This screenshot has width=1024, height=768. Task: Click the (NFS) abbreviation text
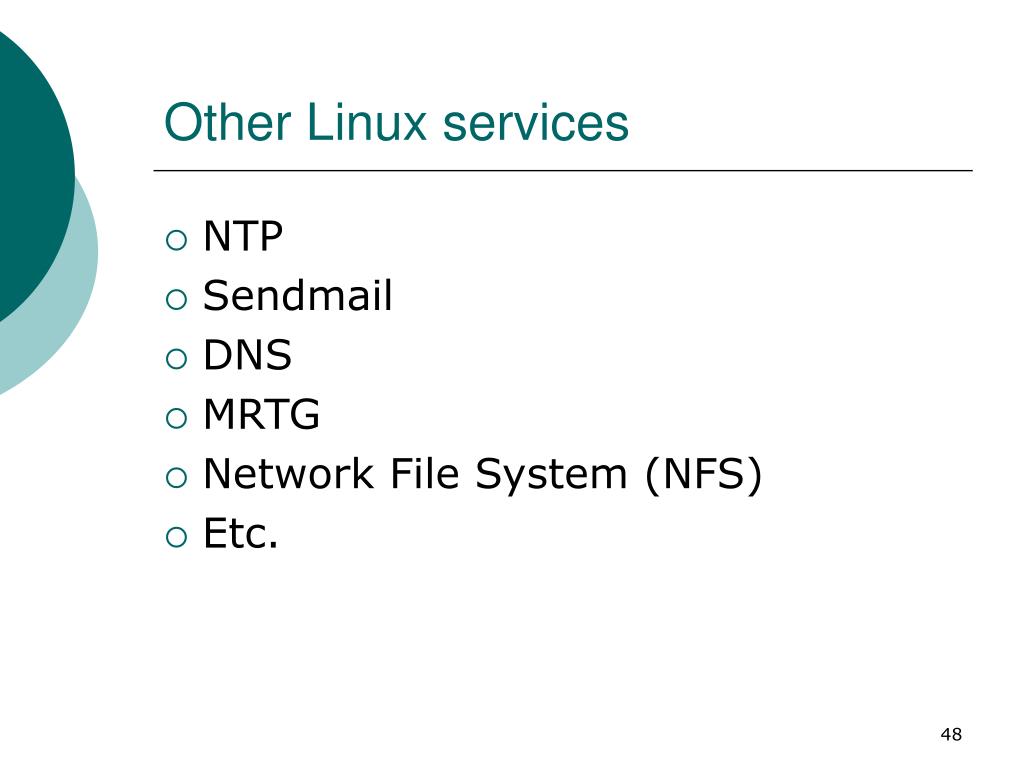click(x=703, y=475)
